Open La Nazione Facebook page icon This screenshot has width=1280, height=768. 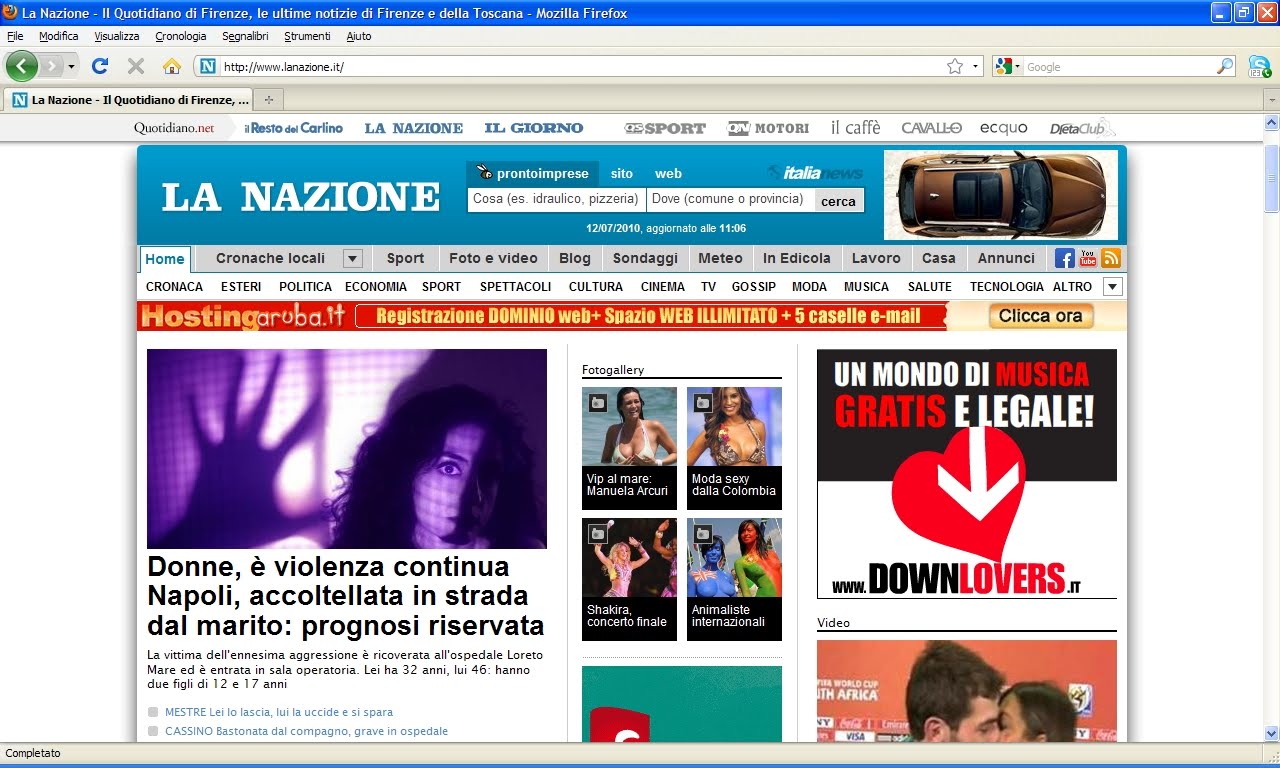pyautogui.click(x=1065, y=258)
